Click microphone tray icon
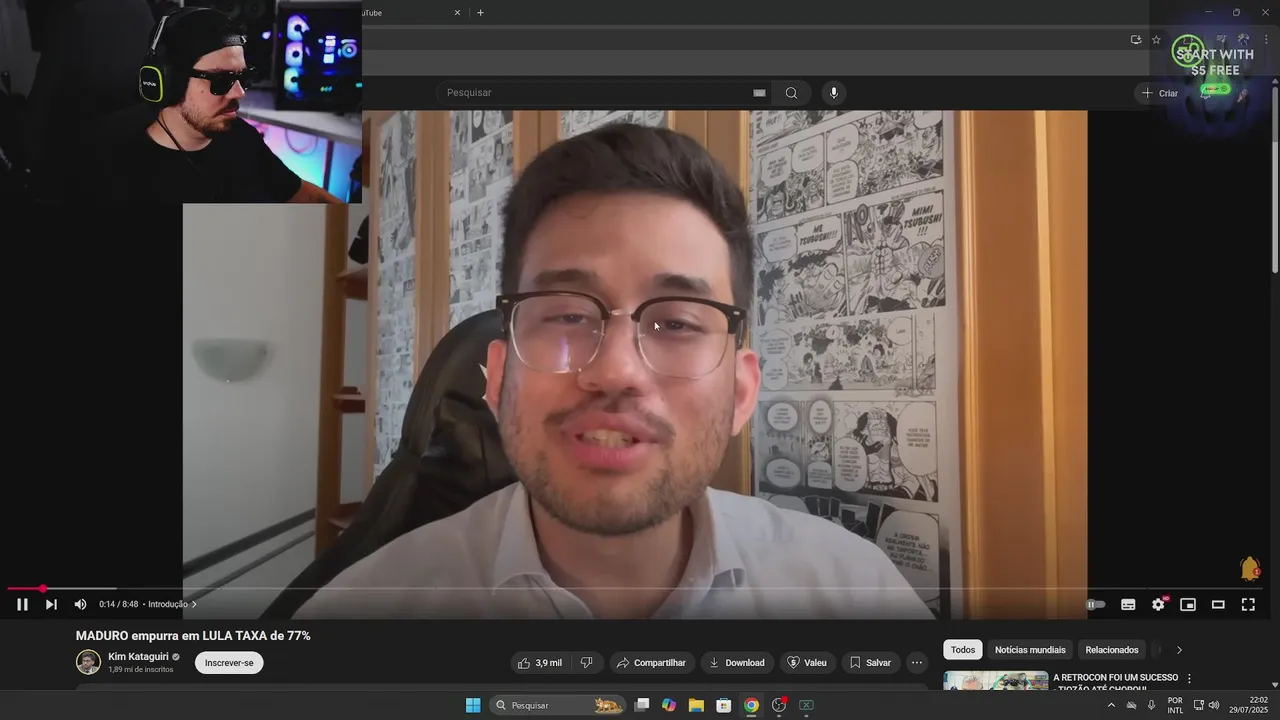 click(1151, 705)
